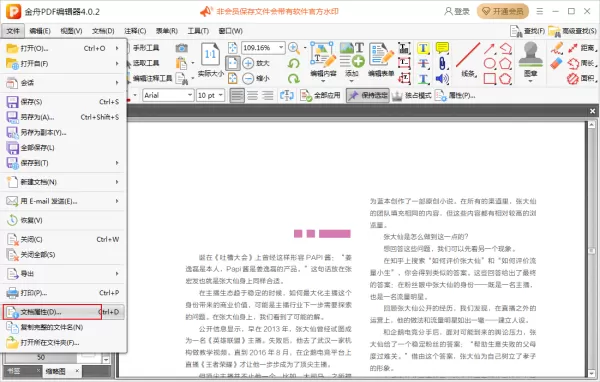Open the Arial font dropdown

coord(190,95)
